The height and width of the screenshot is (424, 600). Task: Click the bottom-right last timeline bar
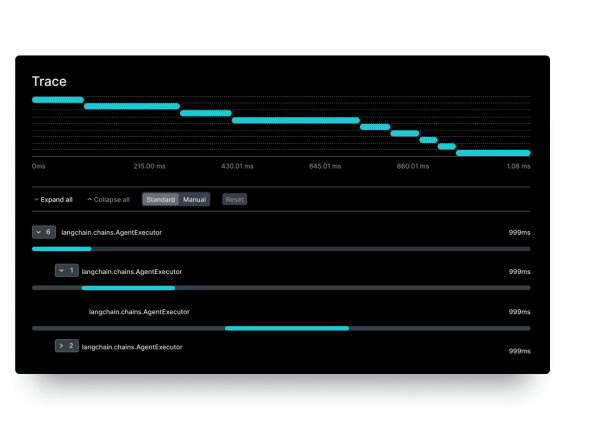(x=492, y=153)
